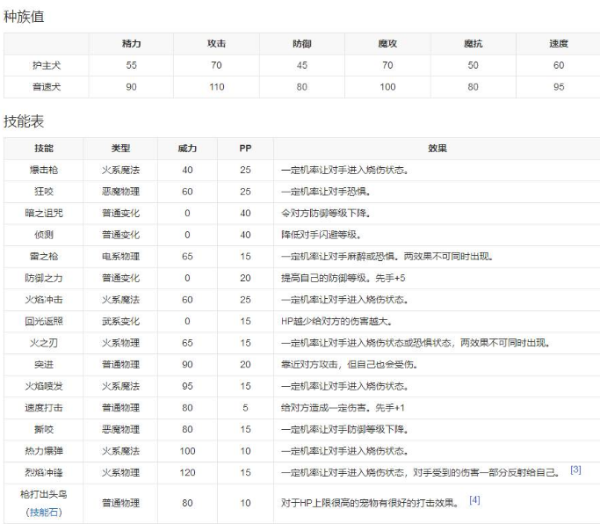Click the PP column header

pos(245,148)
